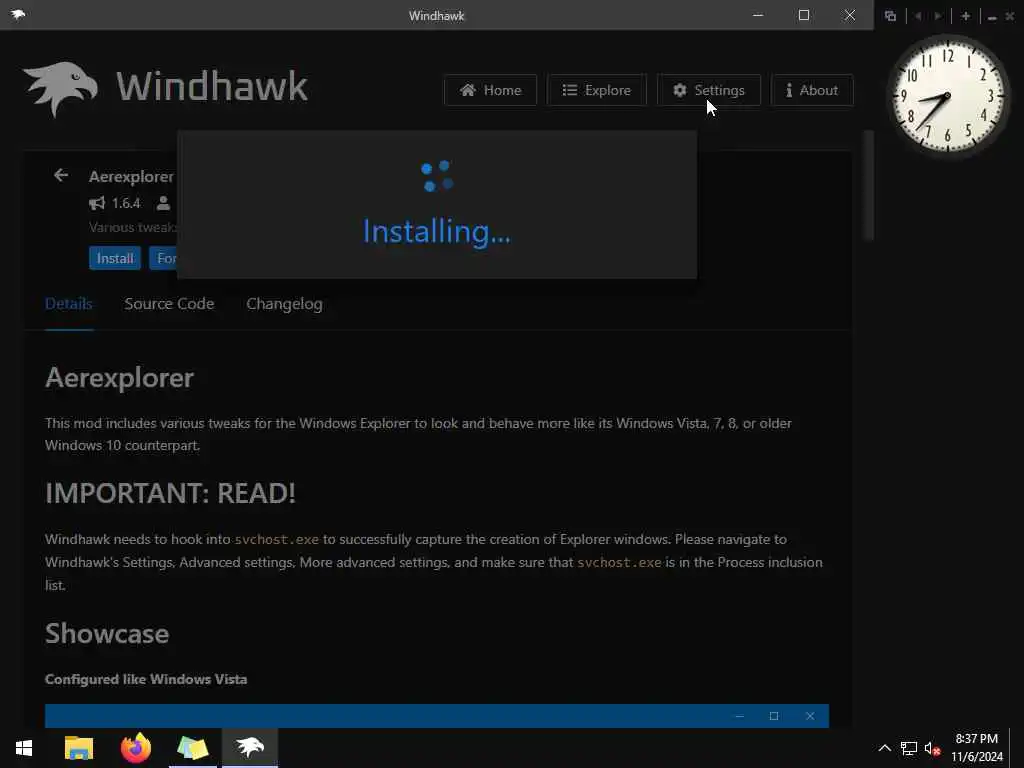The image size is (1024, 768).
Task: Switch to the Changelog tab
Action: [x=284, y=304]
